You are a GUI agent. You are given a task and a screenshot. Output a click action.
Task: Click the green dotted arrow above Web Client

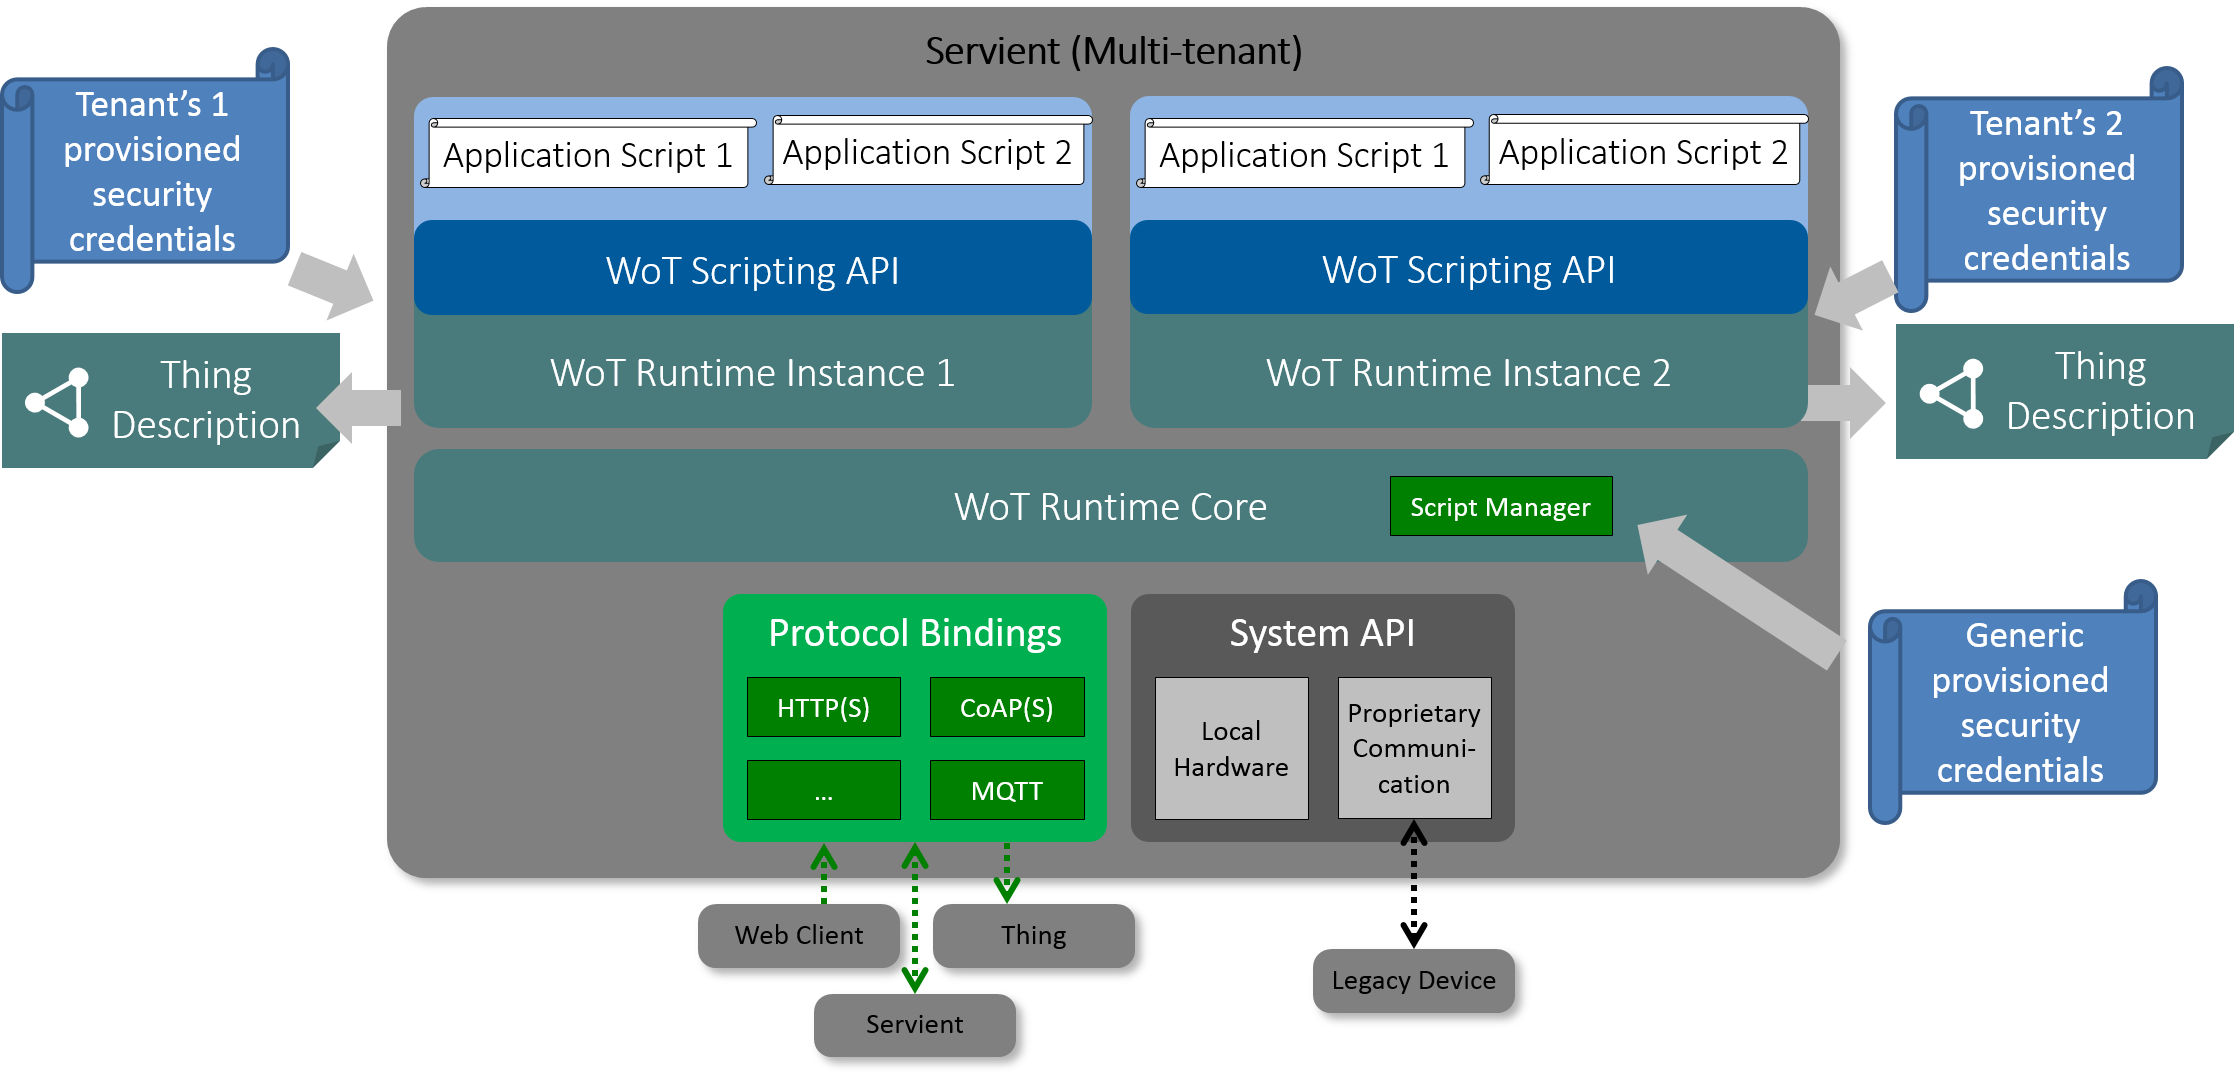coord(823,873)
